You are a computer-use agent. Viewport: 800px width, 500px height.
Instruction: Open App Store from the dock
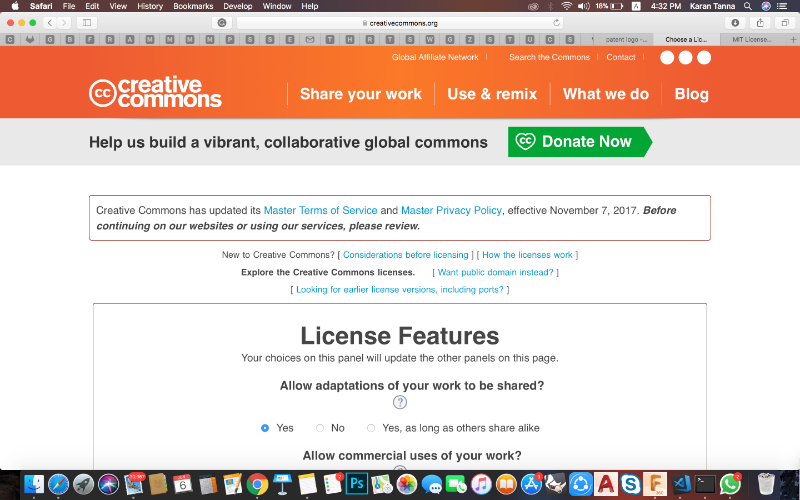click(x=531, y=484)
